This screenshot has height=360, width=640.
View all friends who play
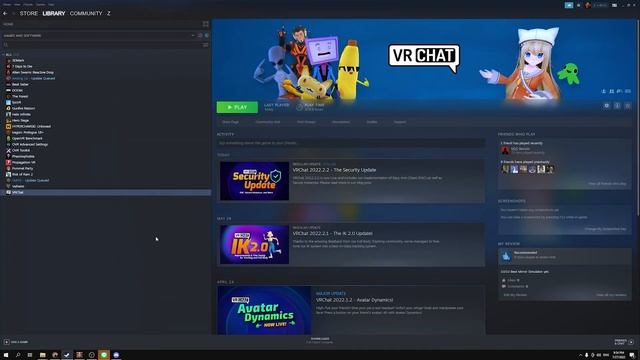(607, 184)
